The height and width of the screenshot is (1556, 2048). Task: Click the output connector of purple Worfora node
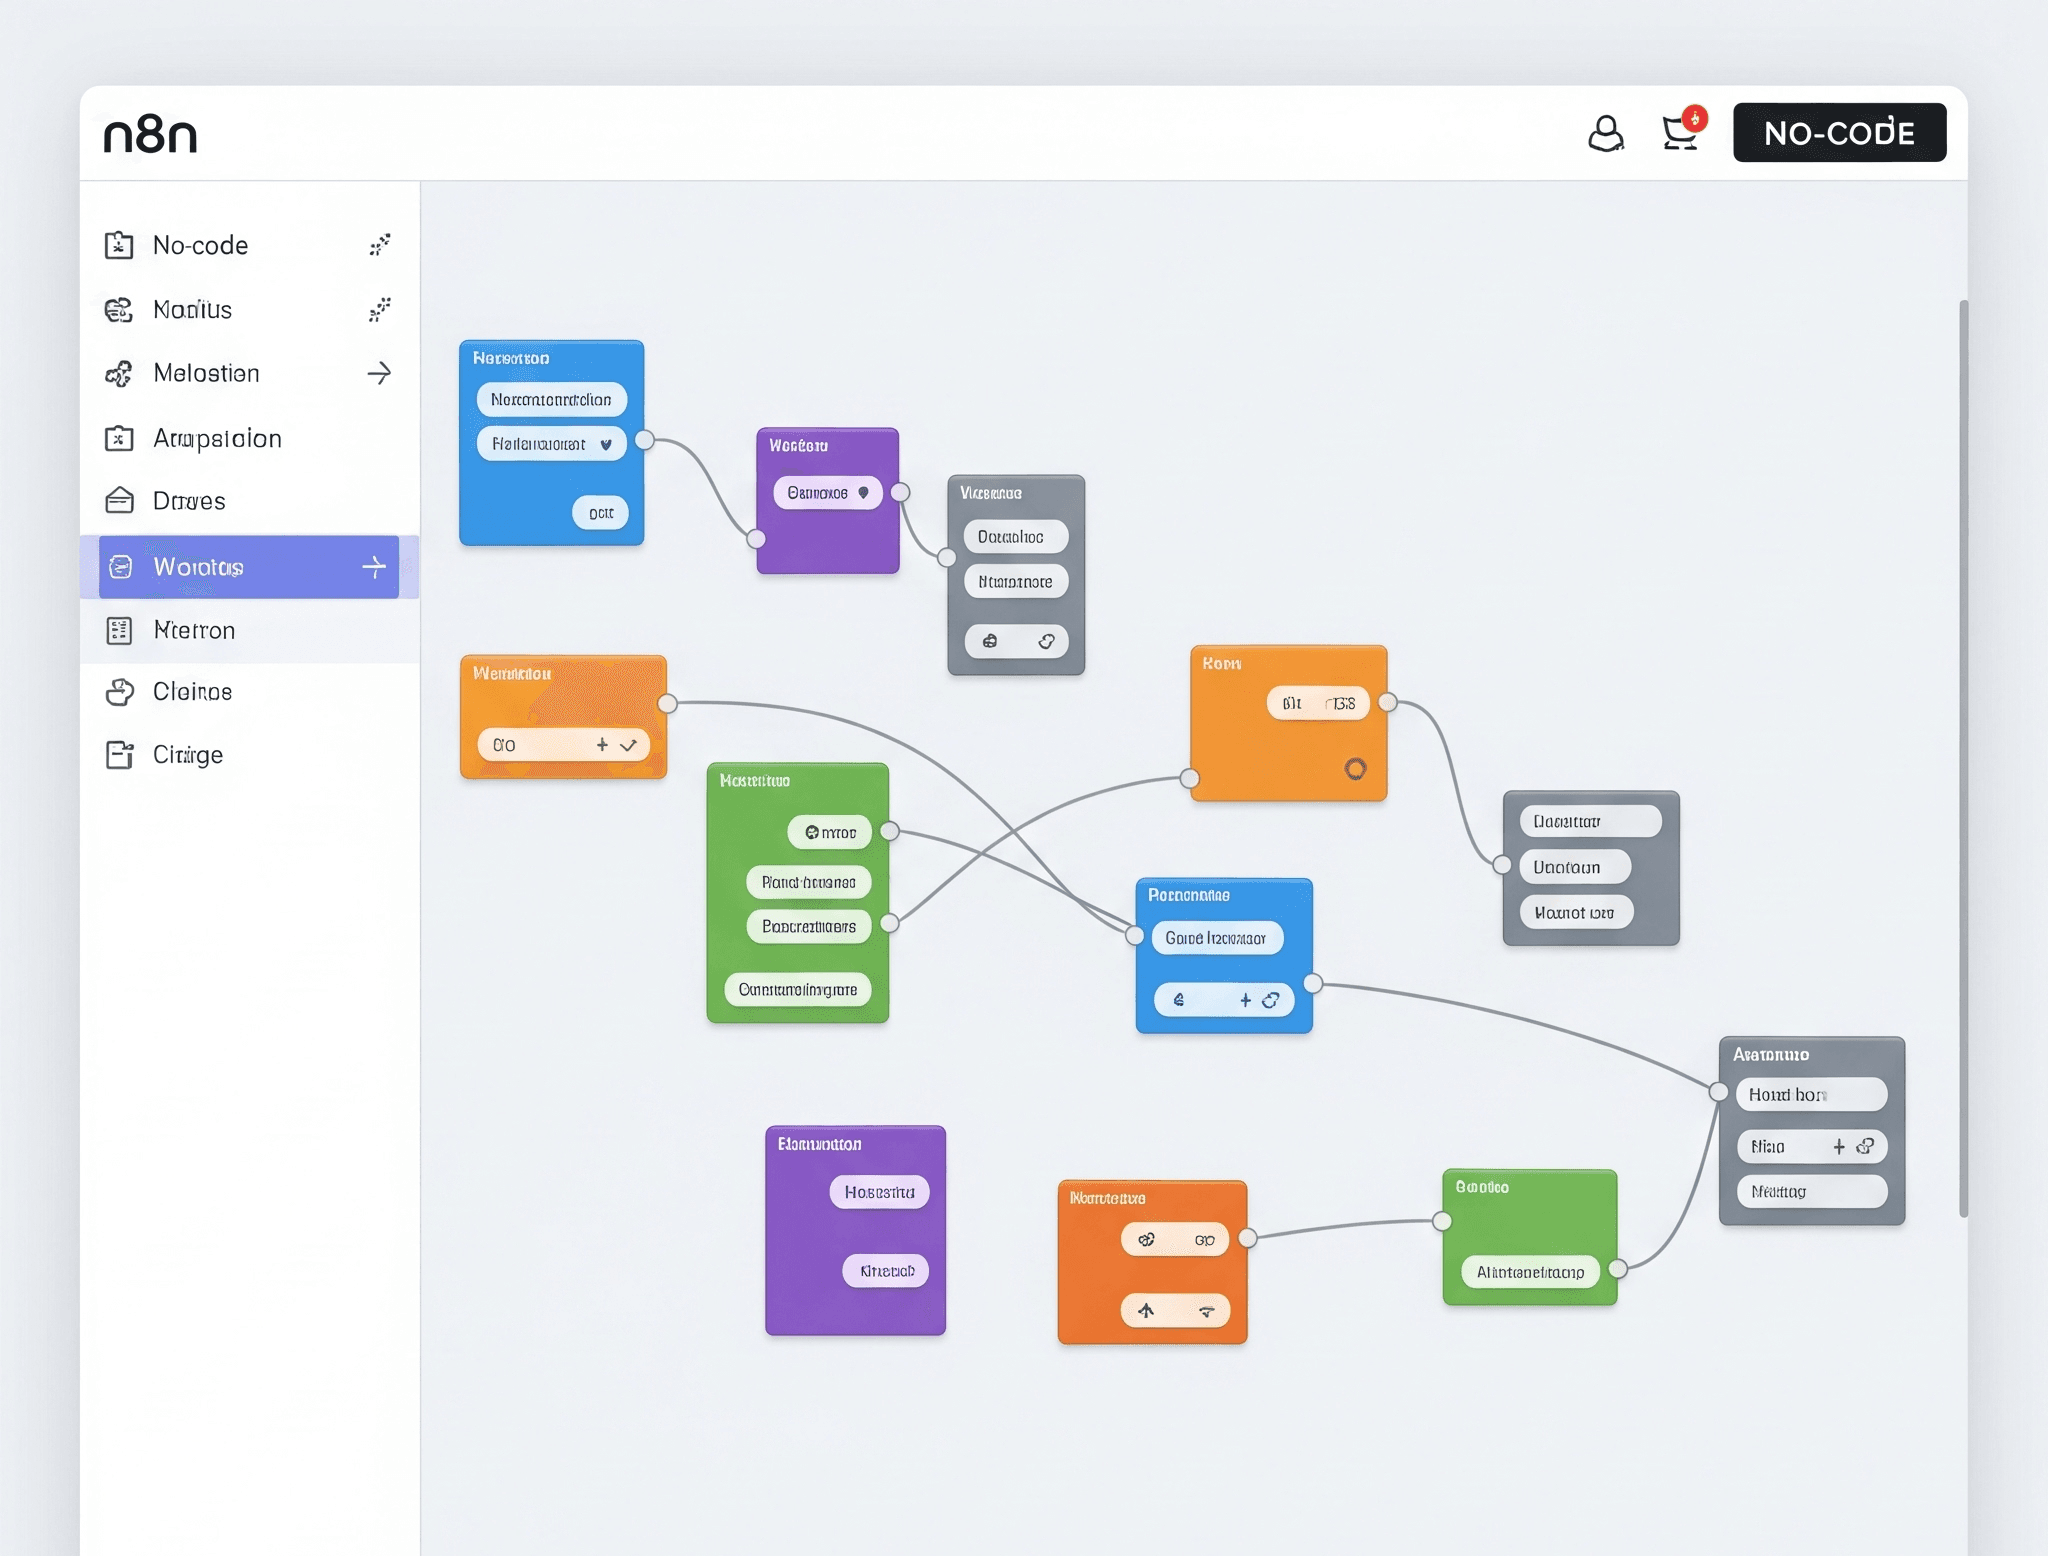pos(900,492)
